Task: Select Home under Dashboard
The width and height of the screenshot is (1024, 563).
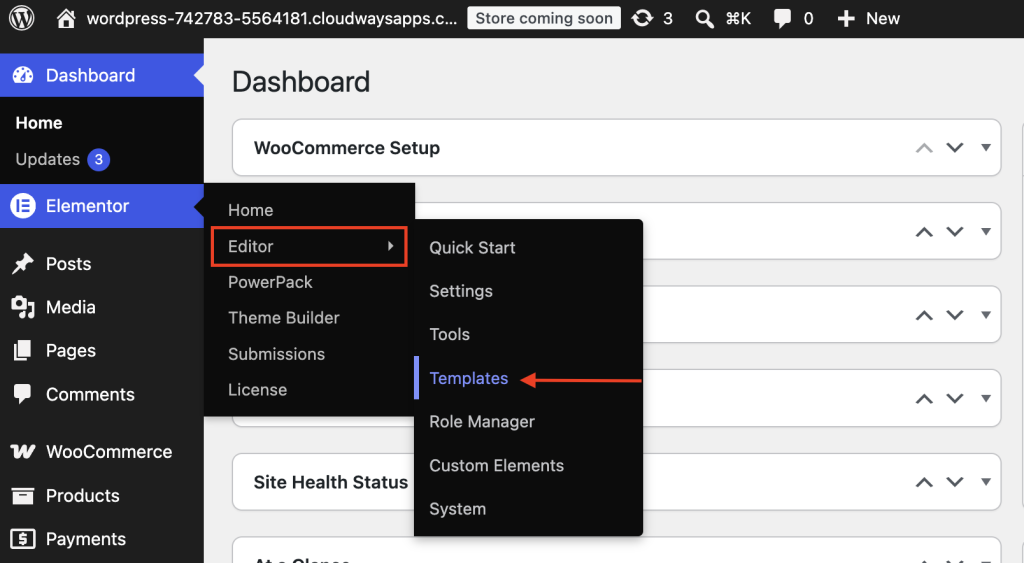Action: pos(39,123)
